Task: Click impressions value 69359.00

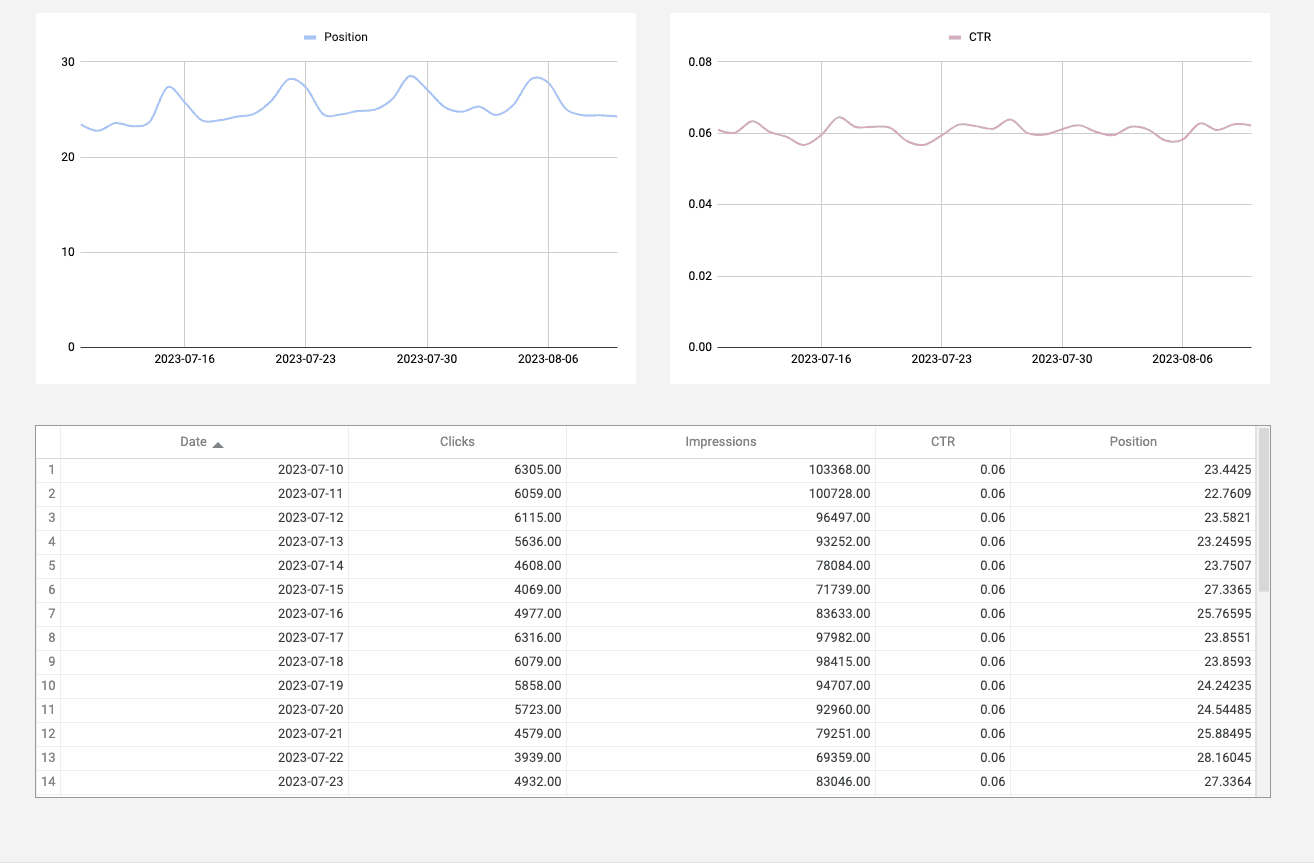Action: pyautogui.click(x=843, y=757)
